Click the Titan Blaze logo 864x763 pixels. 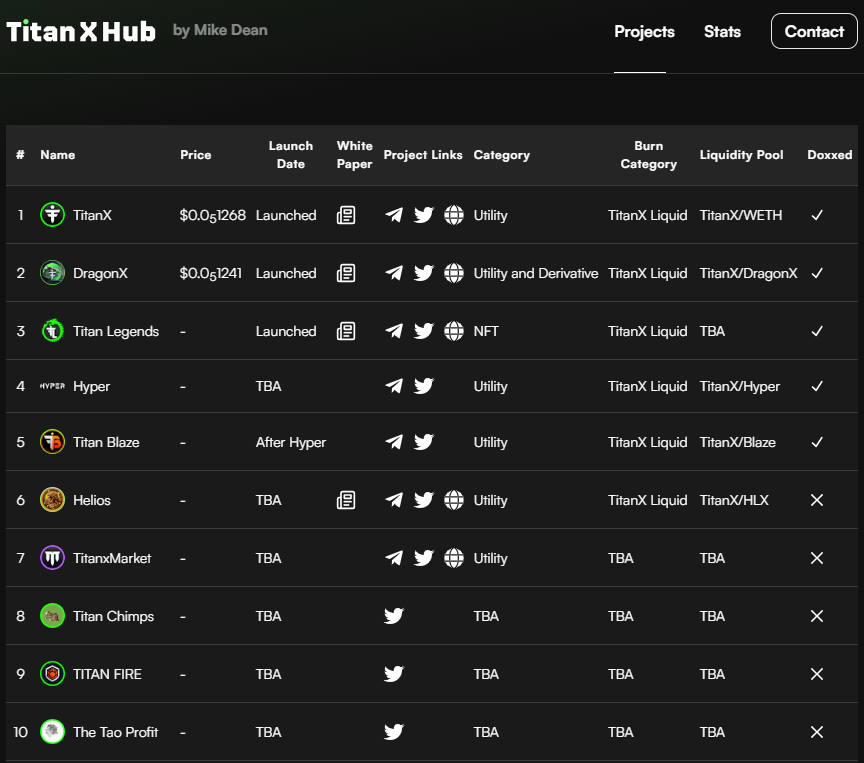coord(52,442)
